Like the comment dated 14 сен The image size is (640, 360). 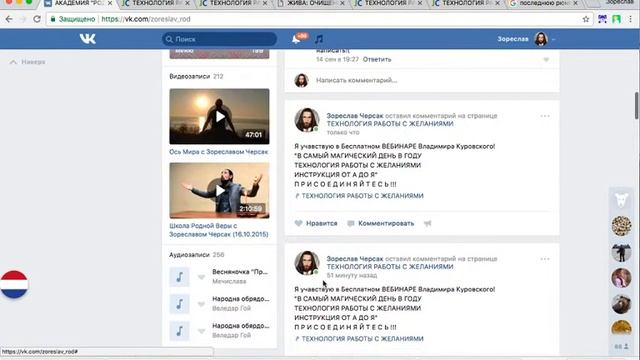tap(546, 60)
